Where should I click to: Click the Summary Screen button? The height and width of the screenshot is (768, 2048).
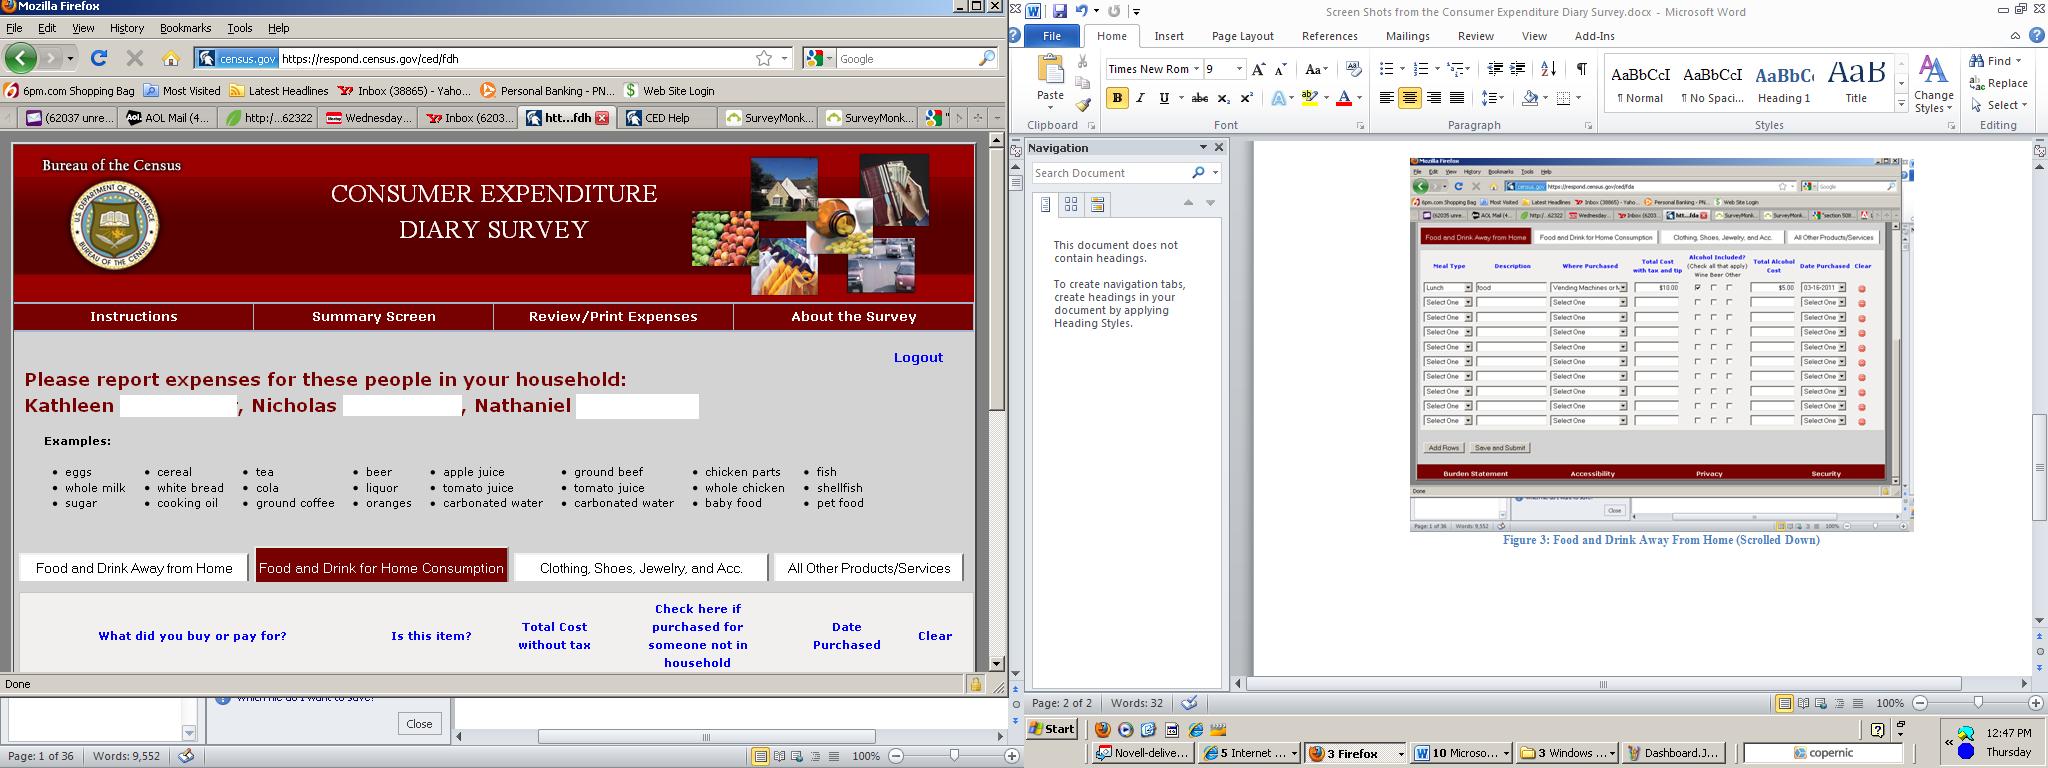point(373,316)
